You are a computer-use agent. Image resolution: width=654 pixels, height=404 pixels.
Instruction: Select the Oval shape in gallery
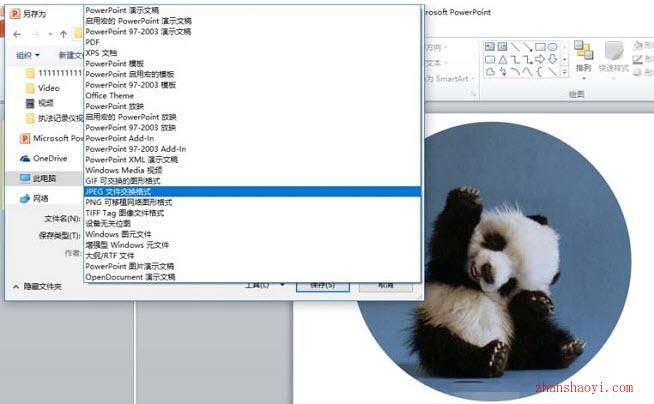553,47
